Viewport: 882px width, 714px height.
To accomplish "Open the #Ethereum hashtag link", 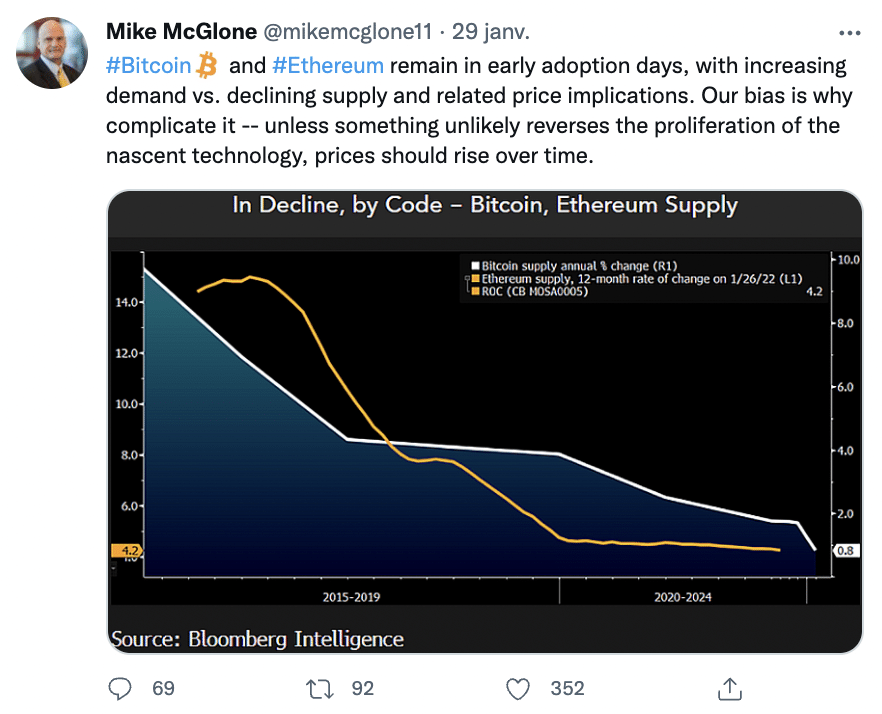I will click(x=328, y=65).
